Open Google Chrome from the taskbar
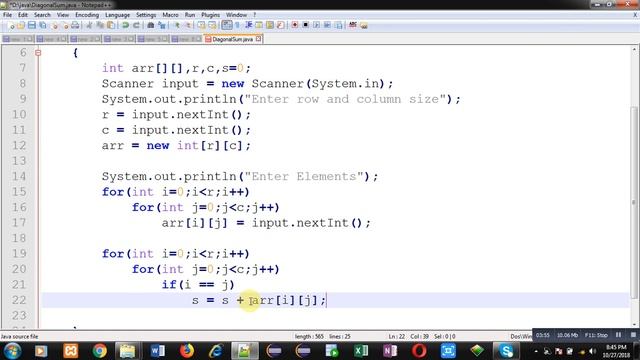Screen dimensions: 640x360 pyautogui.click(x=99, y=351)
